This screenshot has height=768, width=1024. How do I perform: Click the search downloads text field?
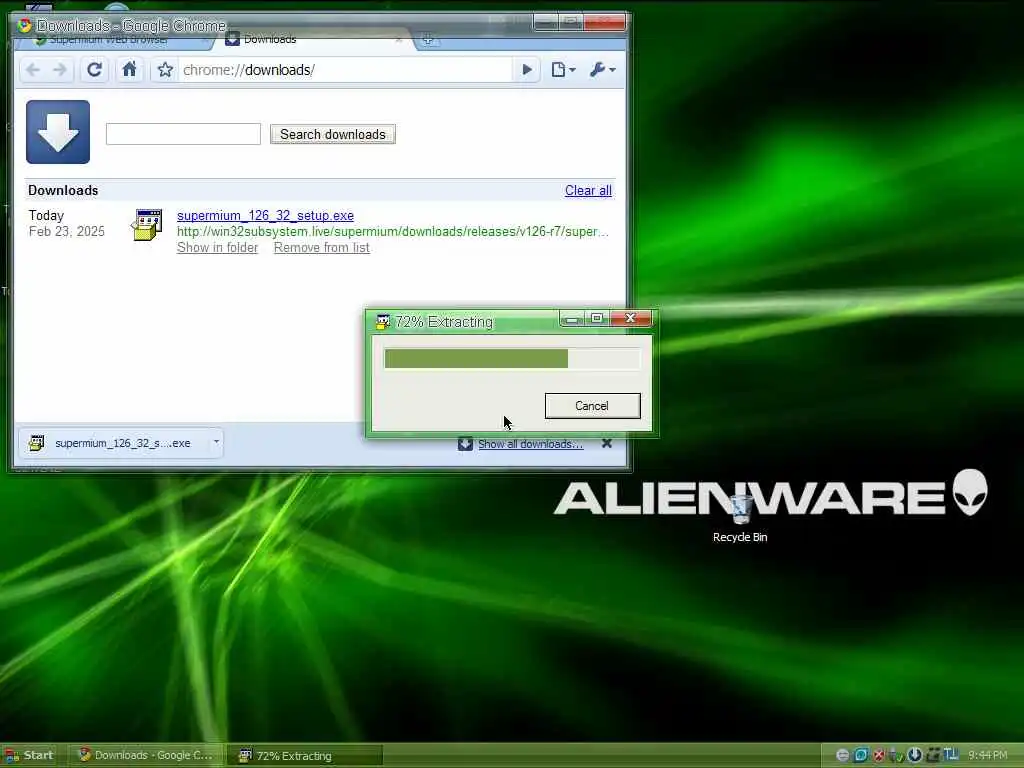click(184, 134)
